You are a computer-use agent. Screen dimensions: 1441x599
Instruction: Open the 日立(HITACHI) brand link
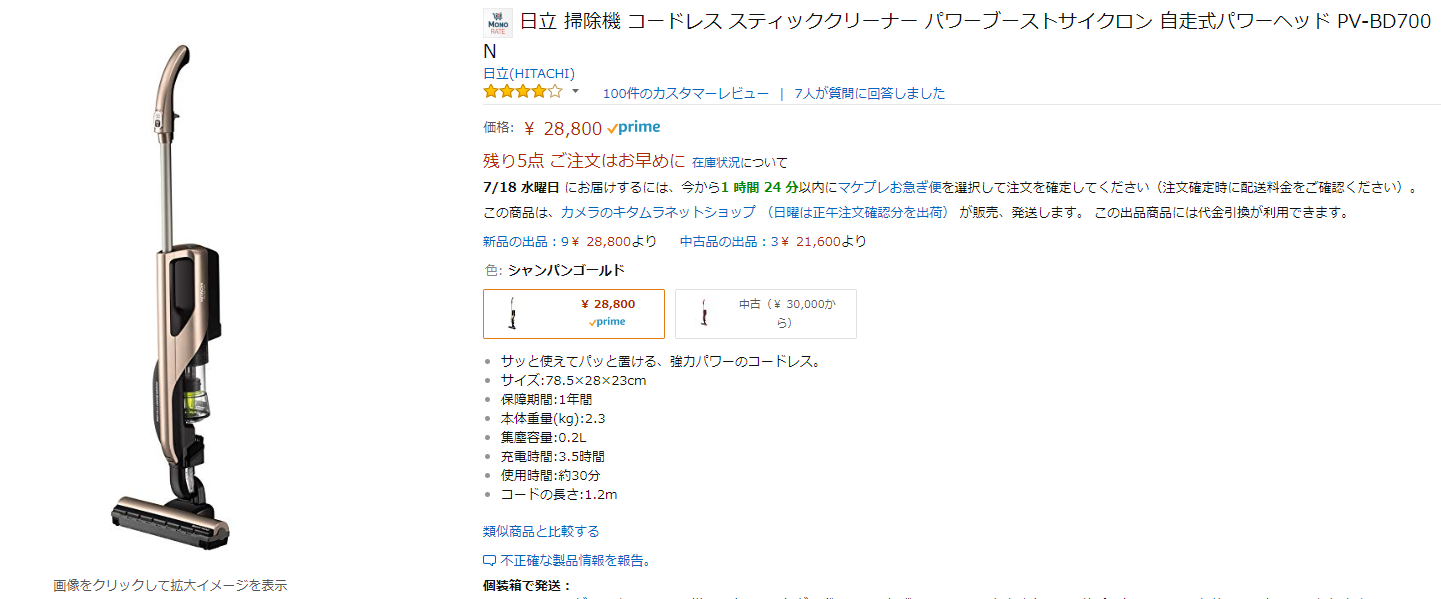pos(528,73)
